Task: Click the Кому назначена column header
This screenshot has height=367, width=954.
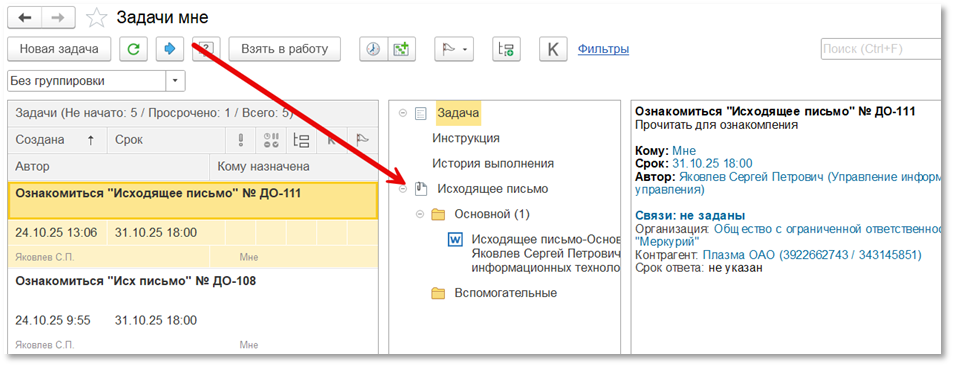Action: pos(294,166)
